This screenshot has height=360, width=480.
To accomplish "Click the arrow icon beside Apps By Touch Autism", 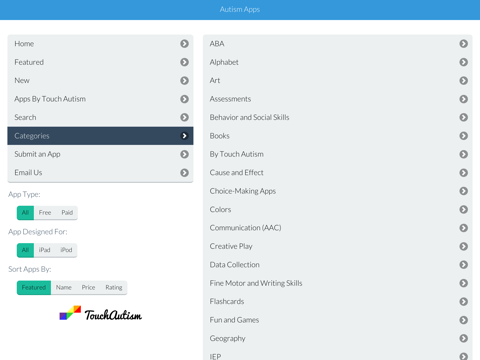I will click(184, 99).
